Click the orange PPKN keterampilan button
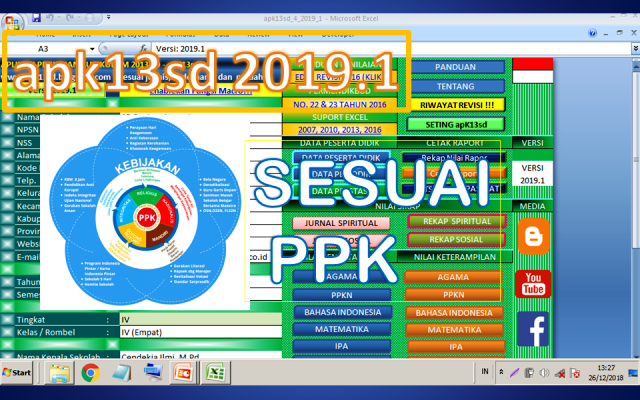The image size is (640, 400). (x=453, y=295)
